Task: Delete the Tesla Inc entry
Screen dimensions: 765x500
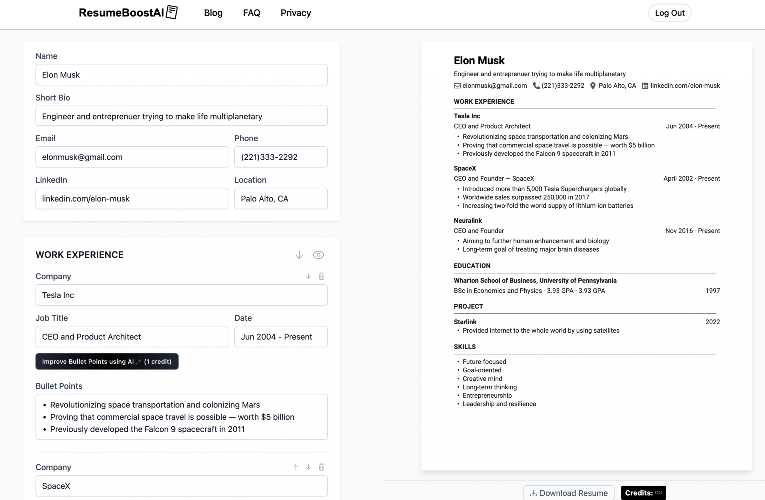Action: [x=321, y=276]
